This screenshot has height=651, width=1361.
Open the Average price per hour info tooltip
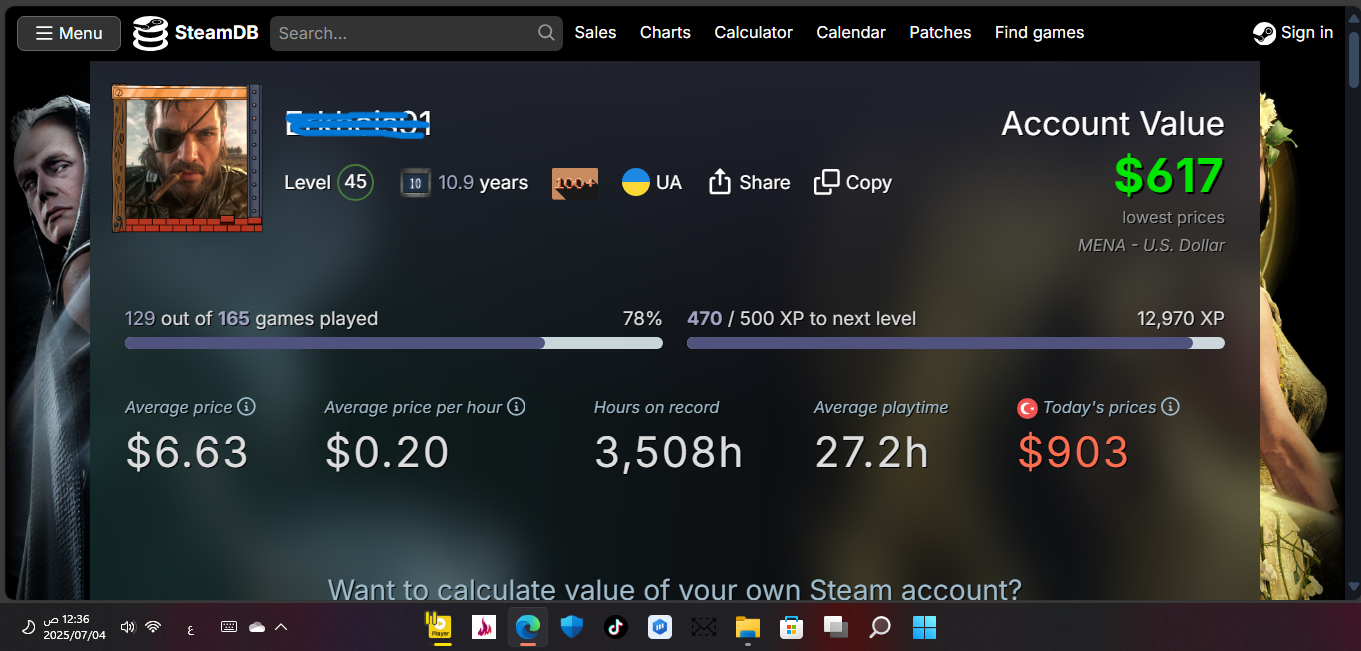point(516,406)
